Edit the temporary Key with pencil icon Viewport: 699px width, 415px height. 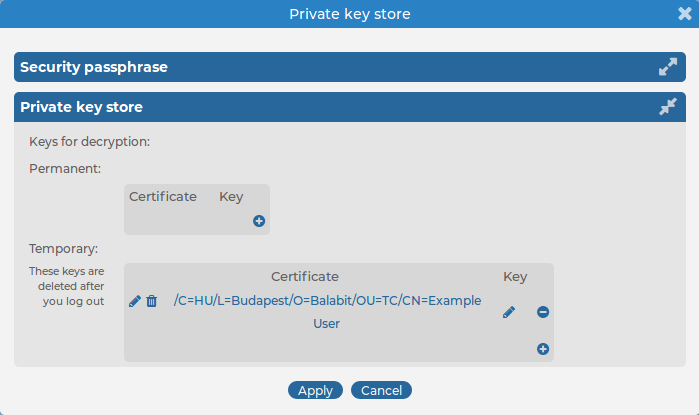[x=509, y=312]
